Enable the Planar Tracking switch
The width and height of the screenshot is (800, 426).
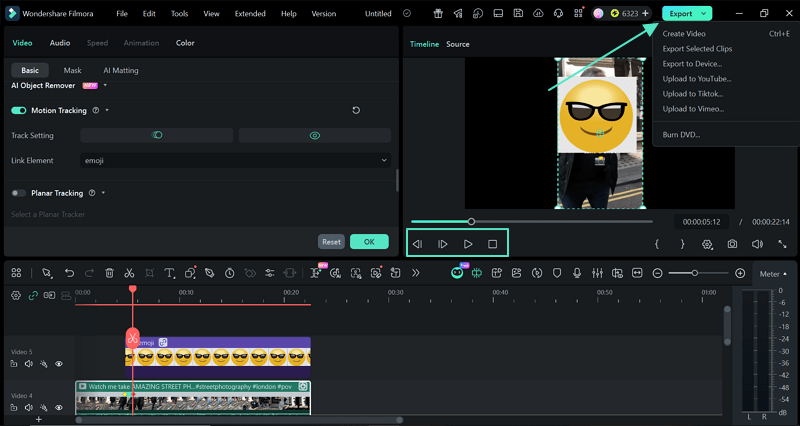[x=19, y=193]
